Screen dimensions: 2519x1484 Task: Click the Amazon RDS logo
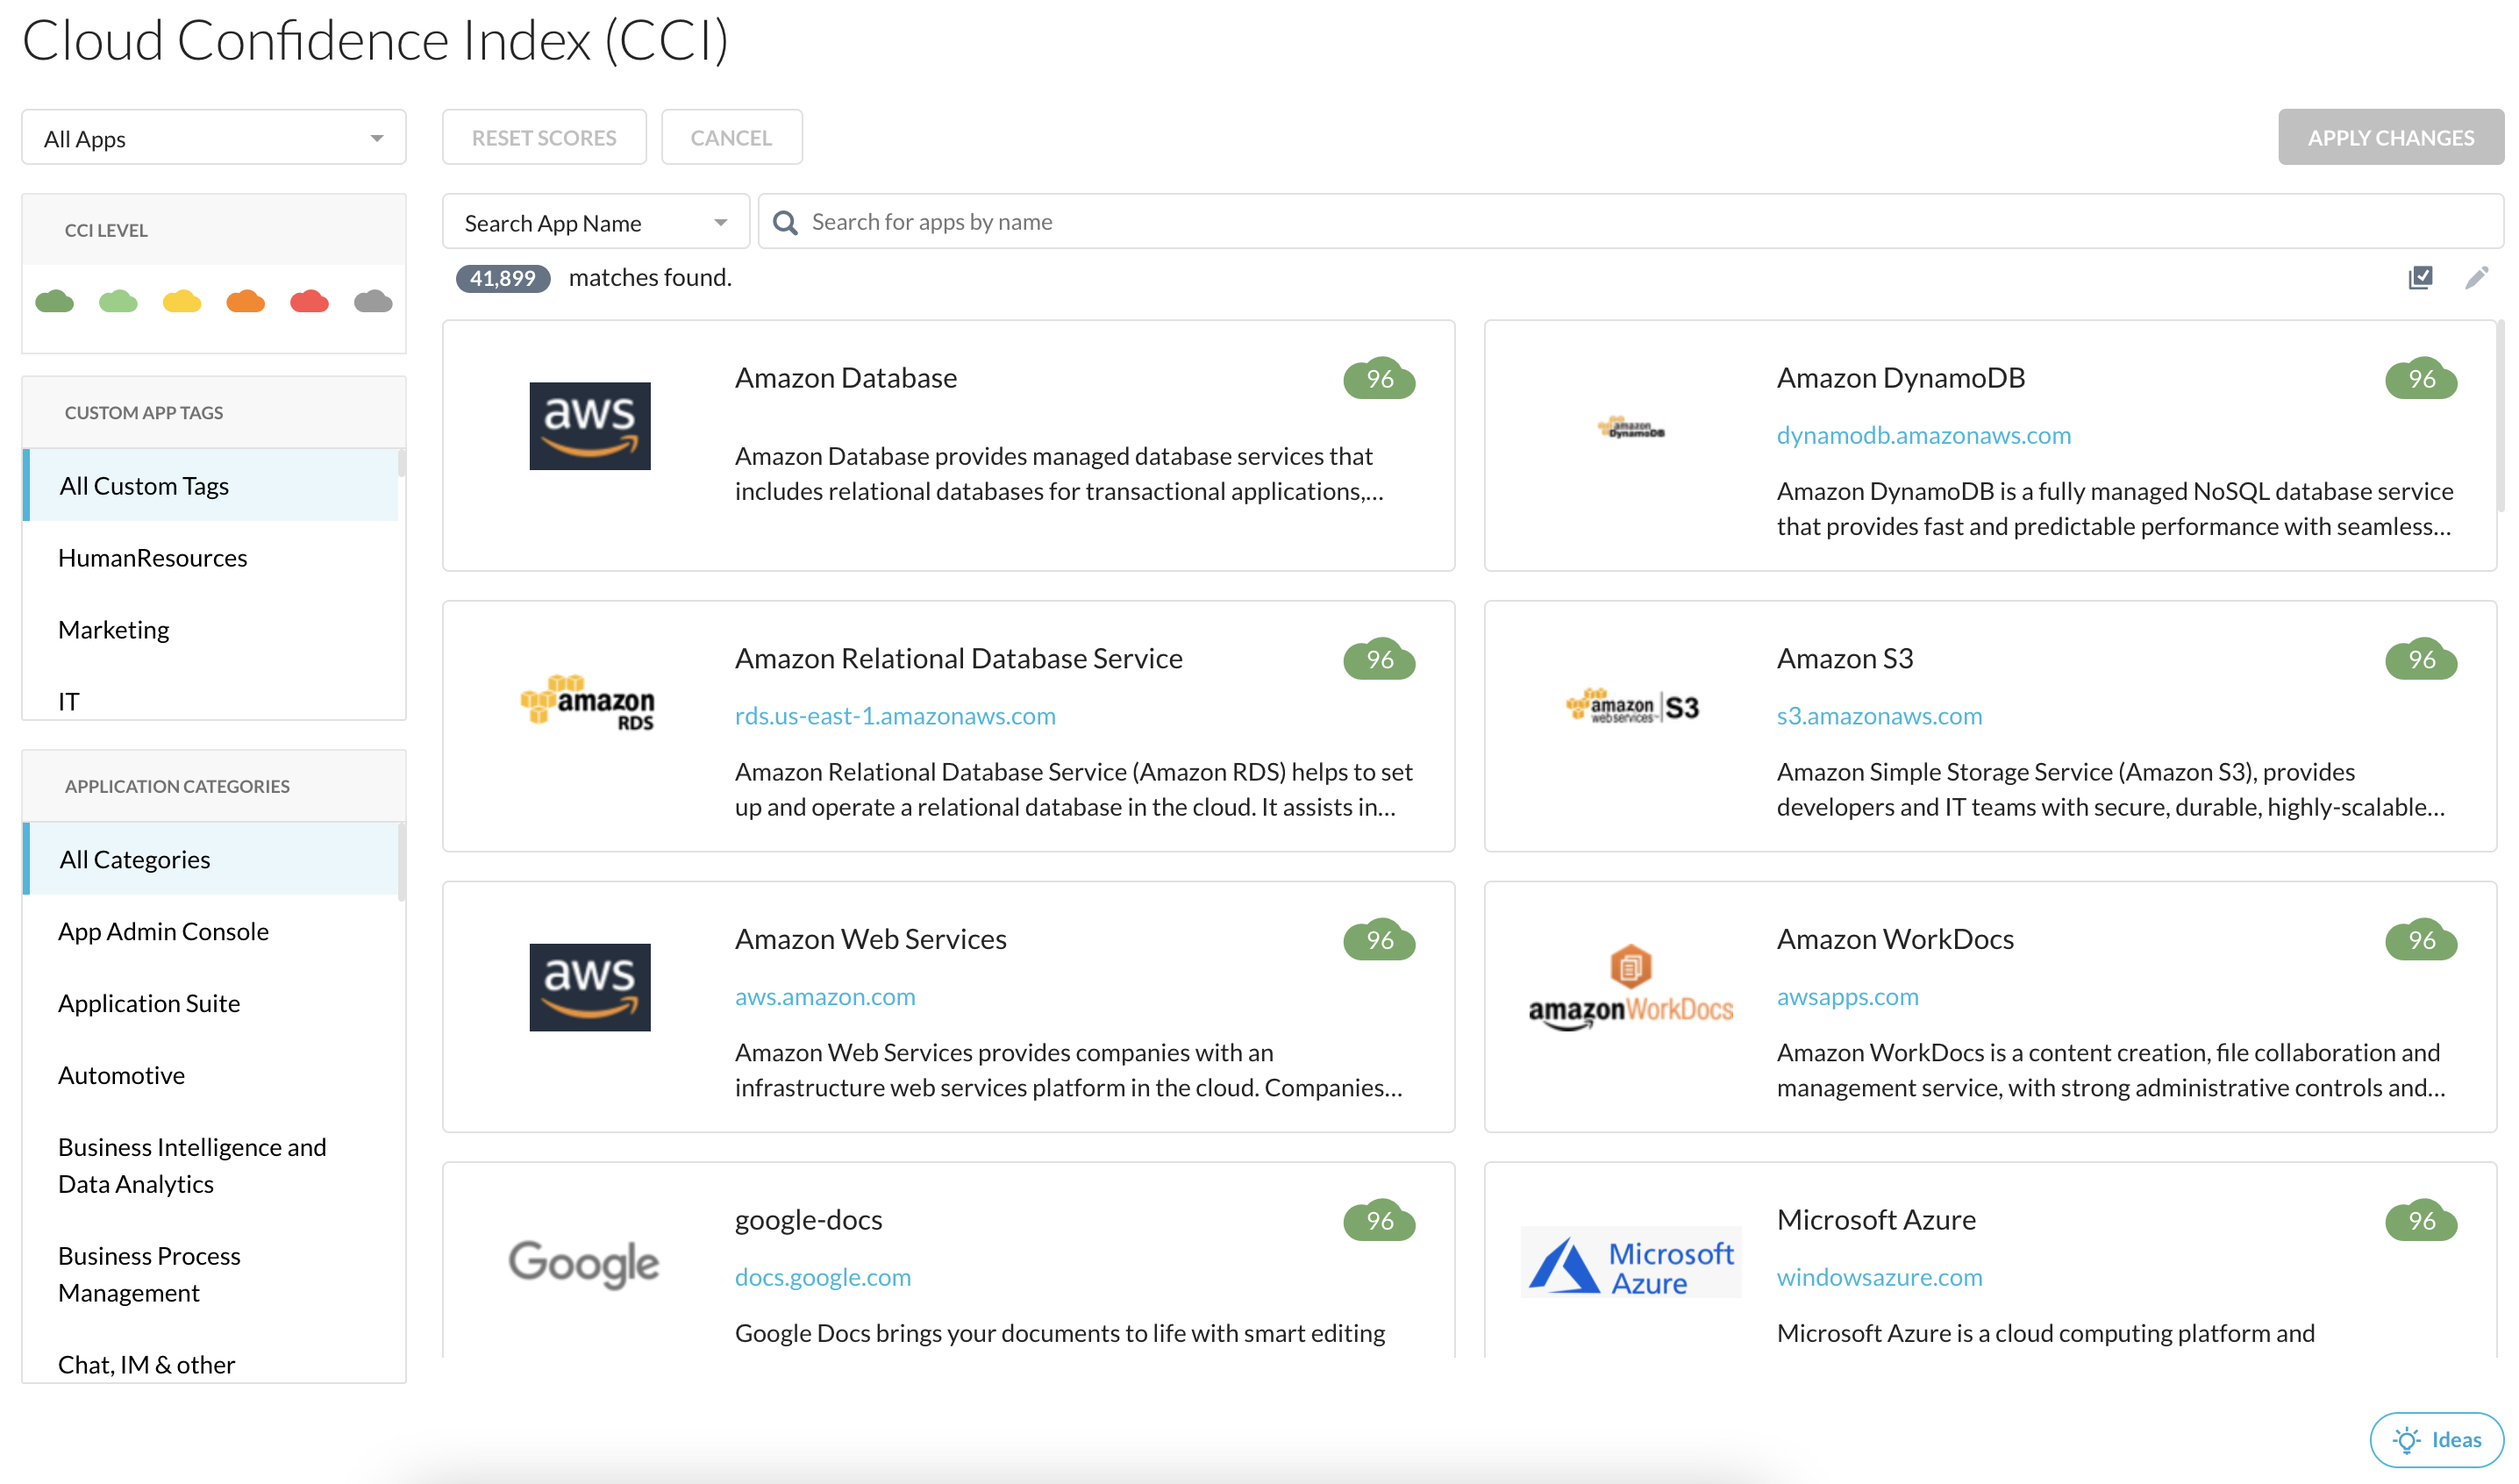[588, 703]
